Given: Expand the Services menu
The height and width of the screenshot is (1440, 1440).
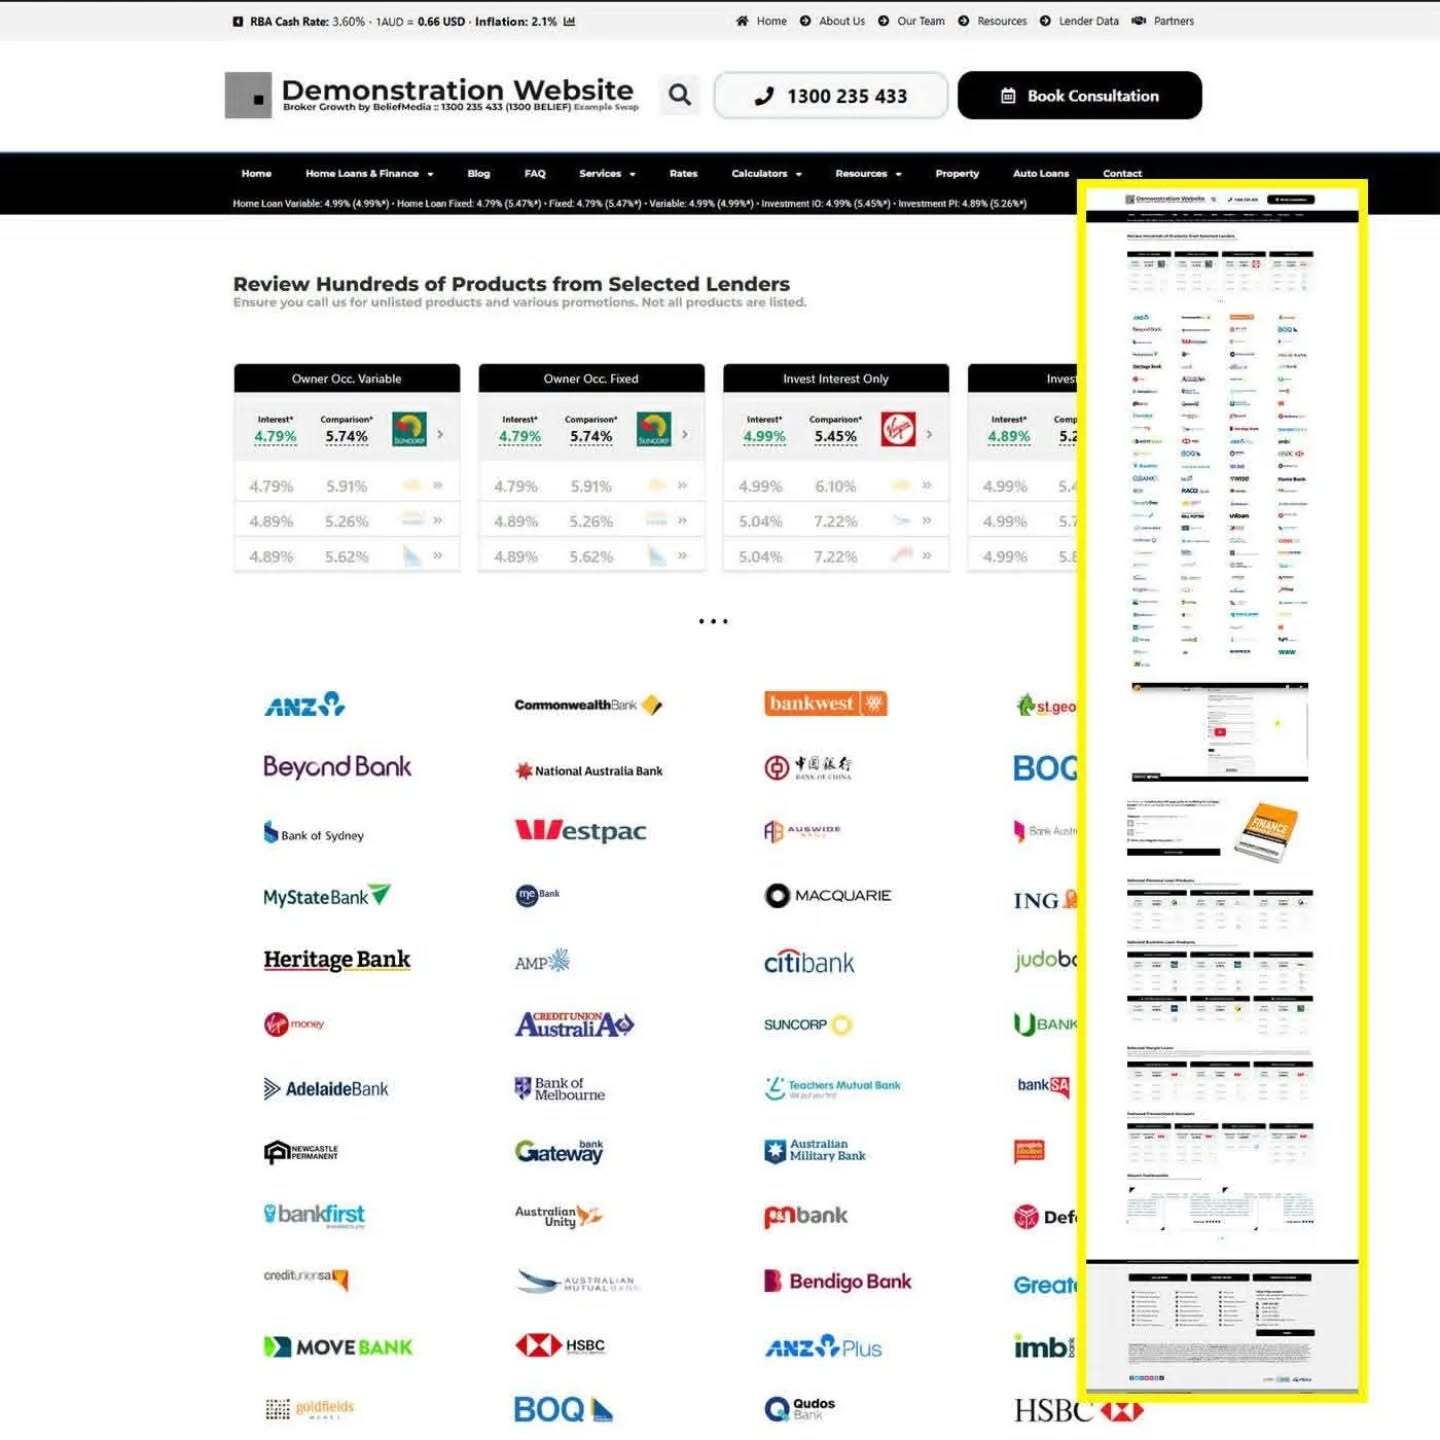Looking at the screenshot, I should tap(606, 174).
